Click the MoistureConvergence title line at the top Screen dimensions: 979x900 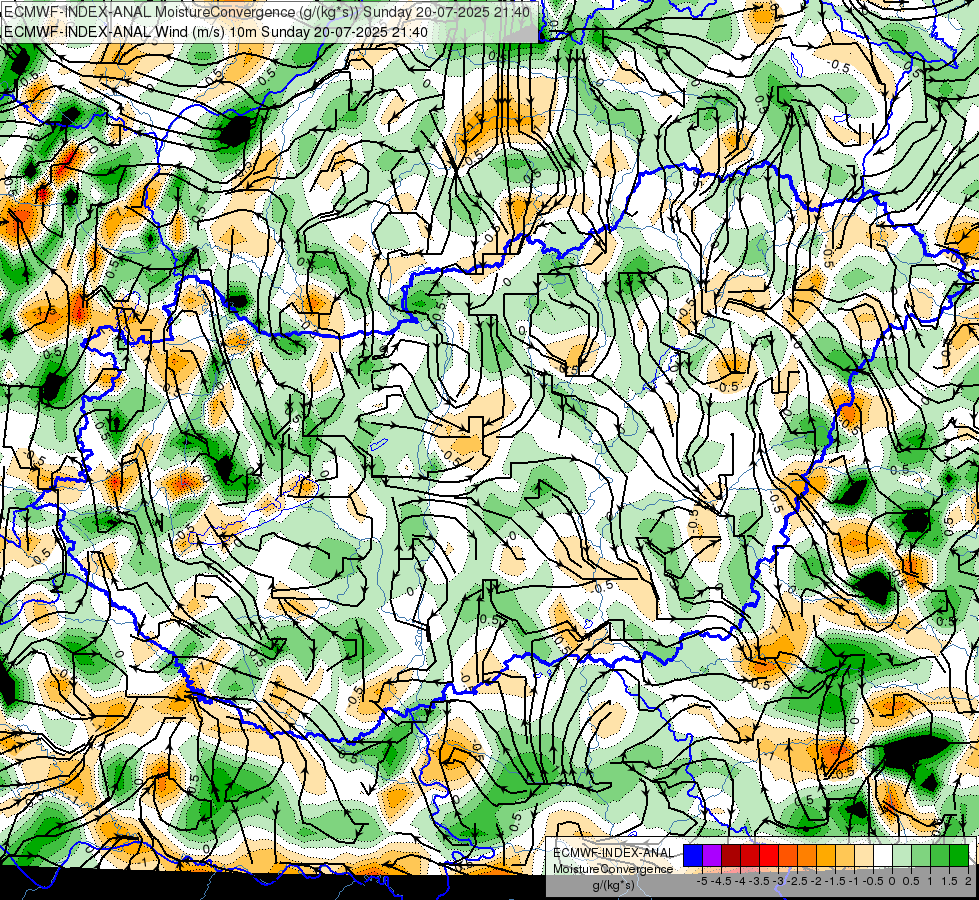(267, 12)
